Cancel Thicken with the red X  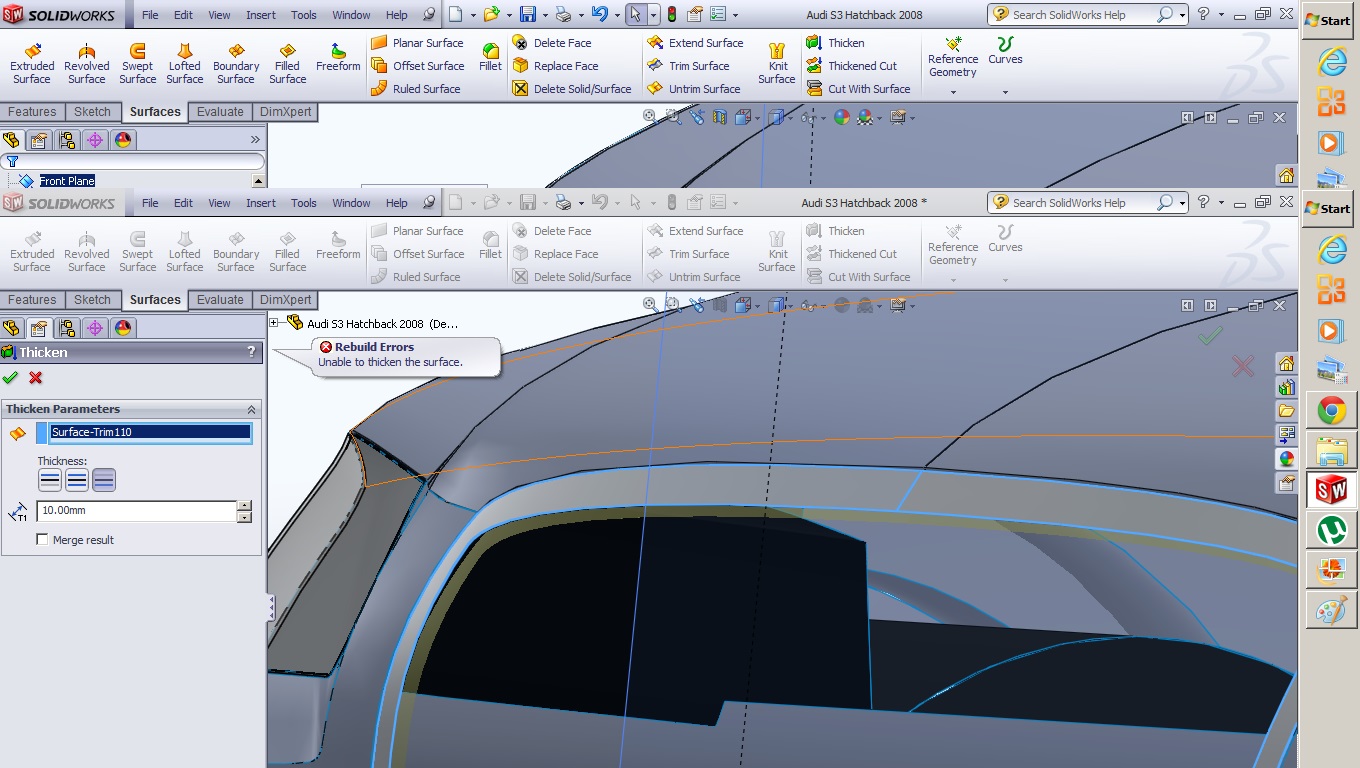pos(36,377)
